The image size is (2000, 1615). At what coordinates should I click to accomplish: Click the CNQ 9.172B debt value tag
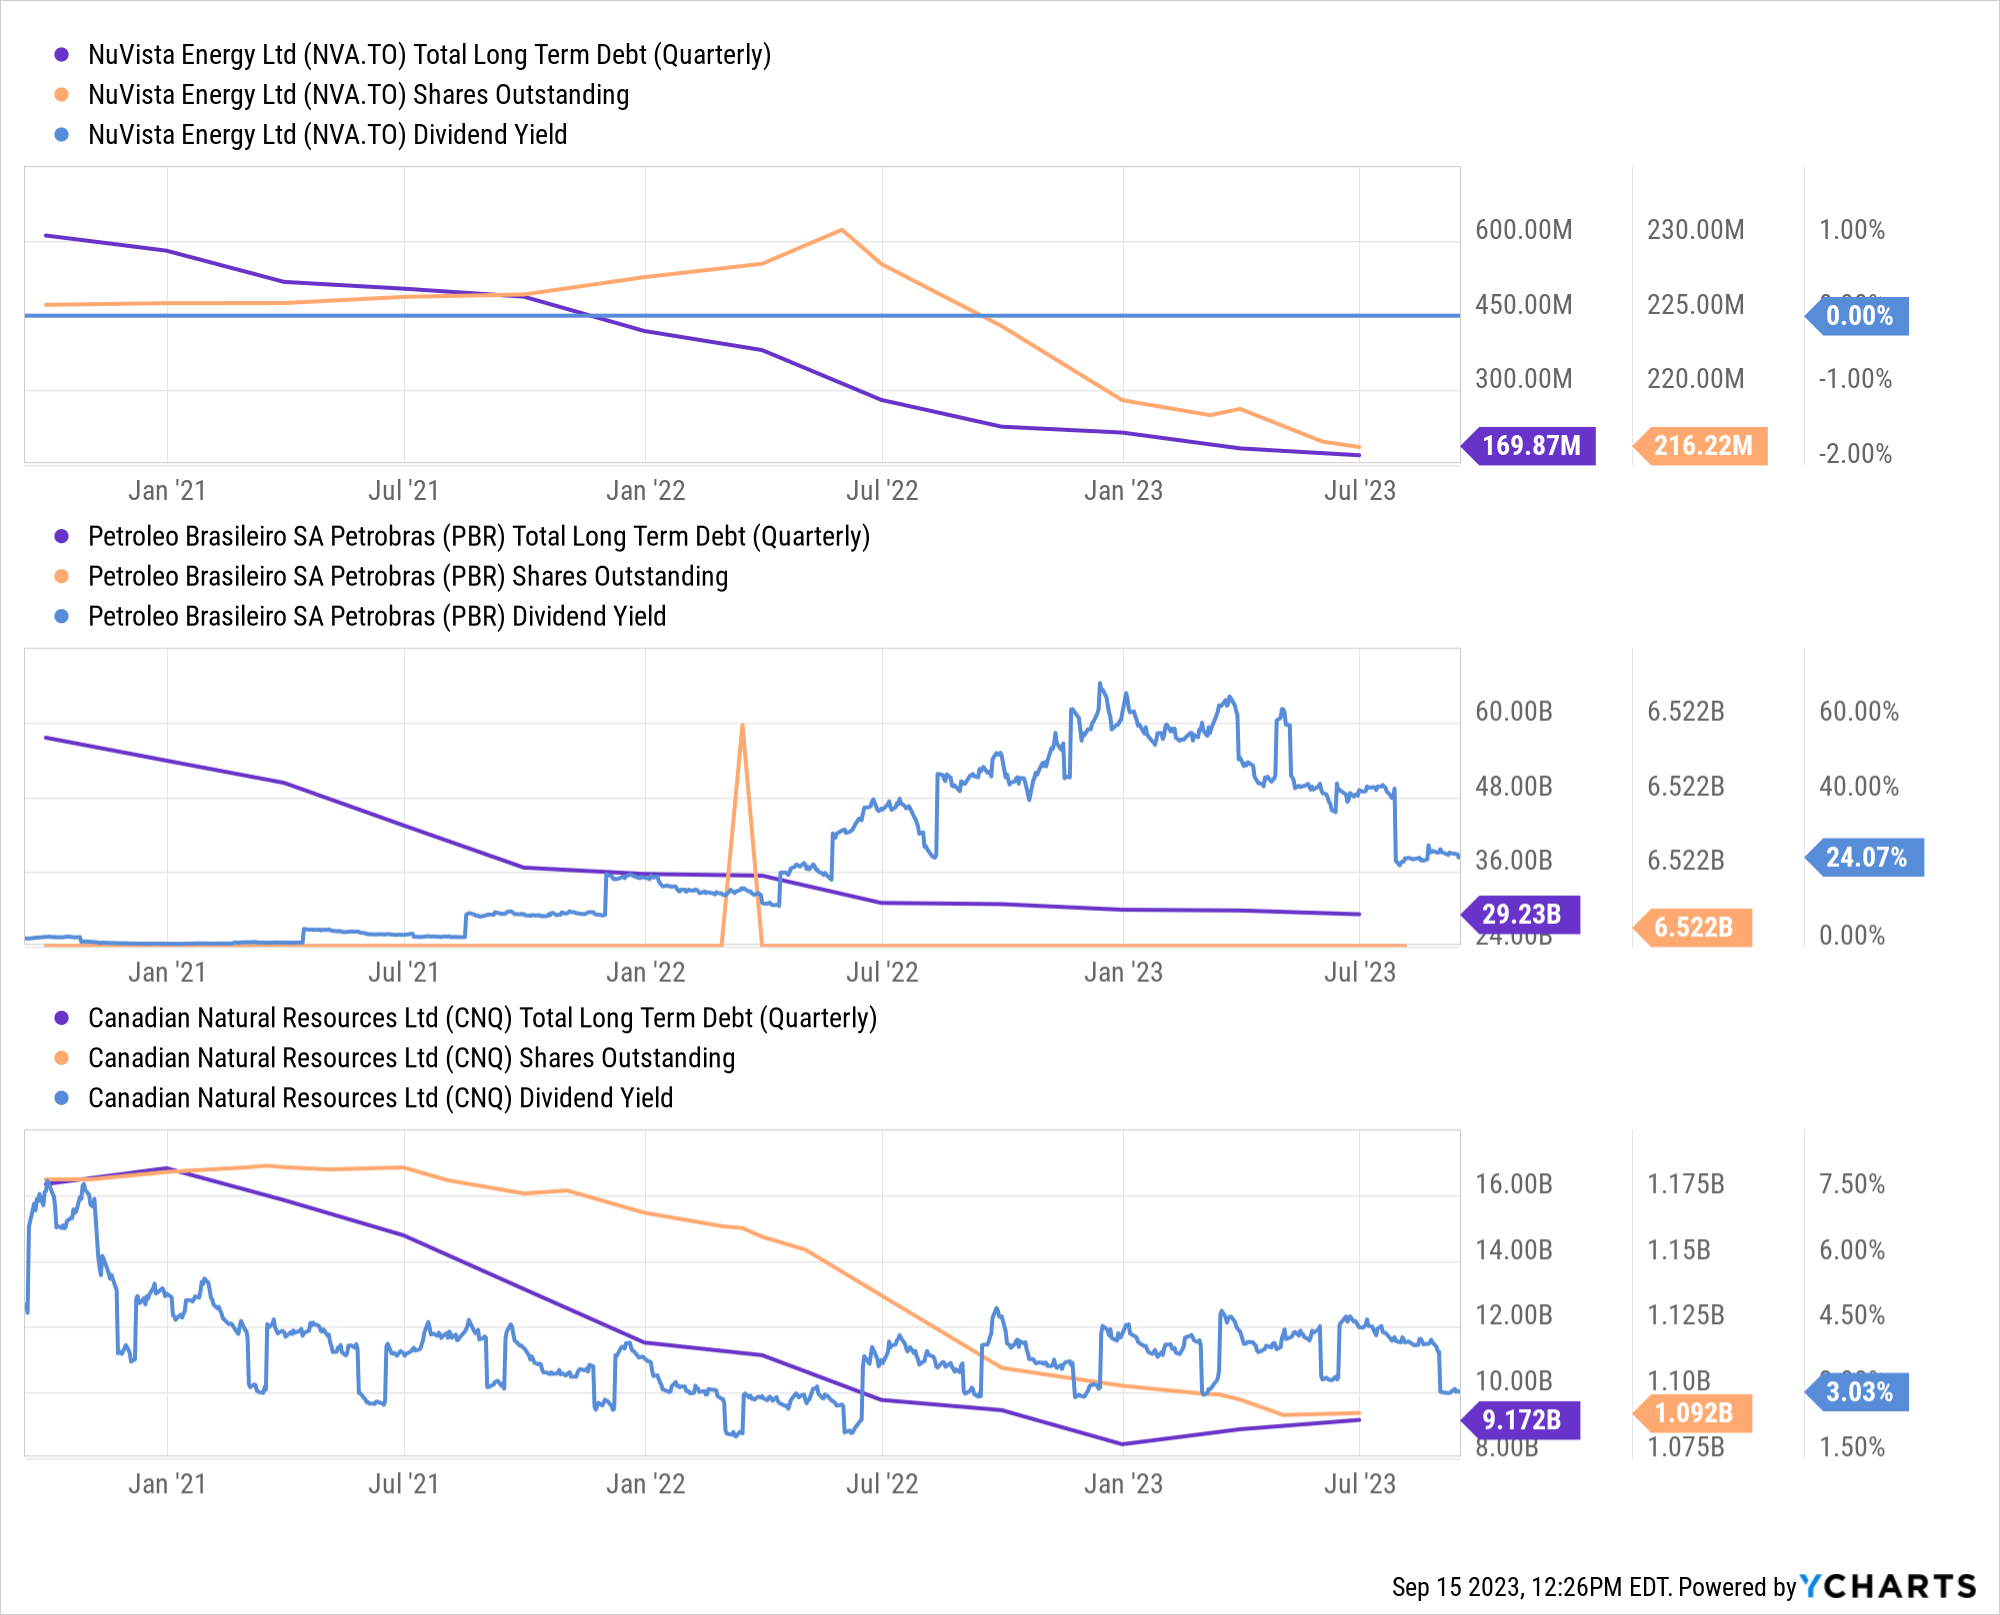[1522, 1419]
